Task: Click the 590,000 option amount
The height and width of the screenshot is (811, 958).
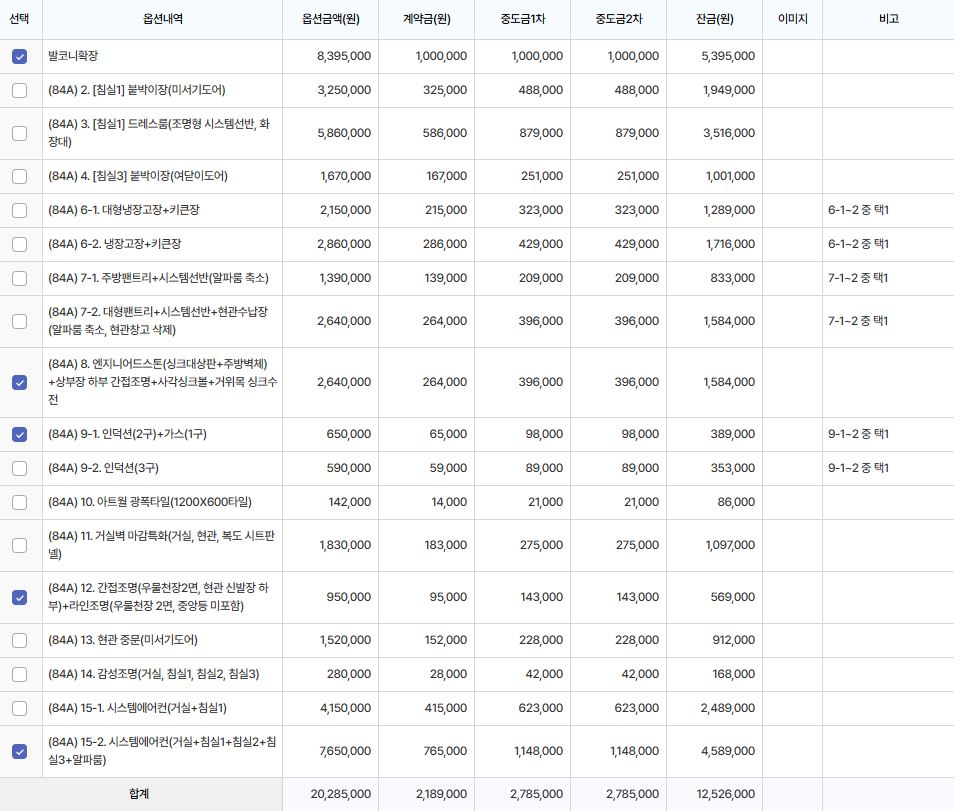Action: [x=348, y=468]
